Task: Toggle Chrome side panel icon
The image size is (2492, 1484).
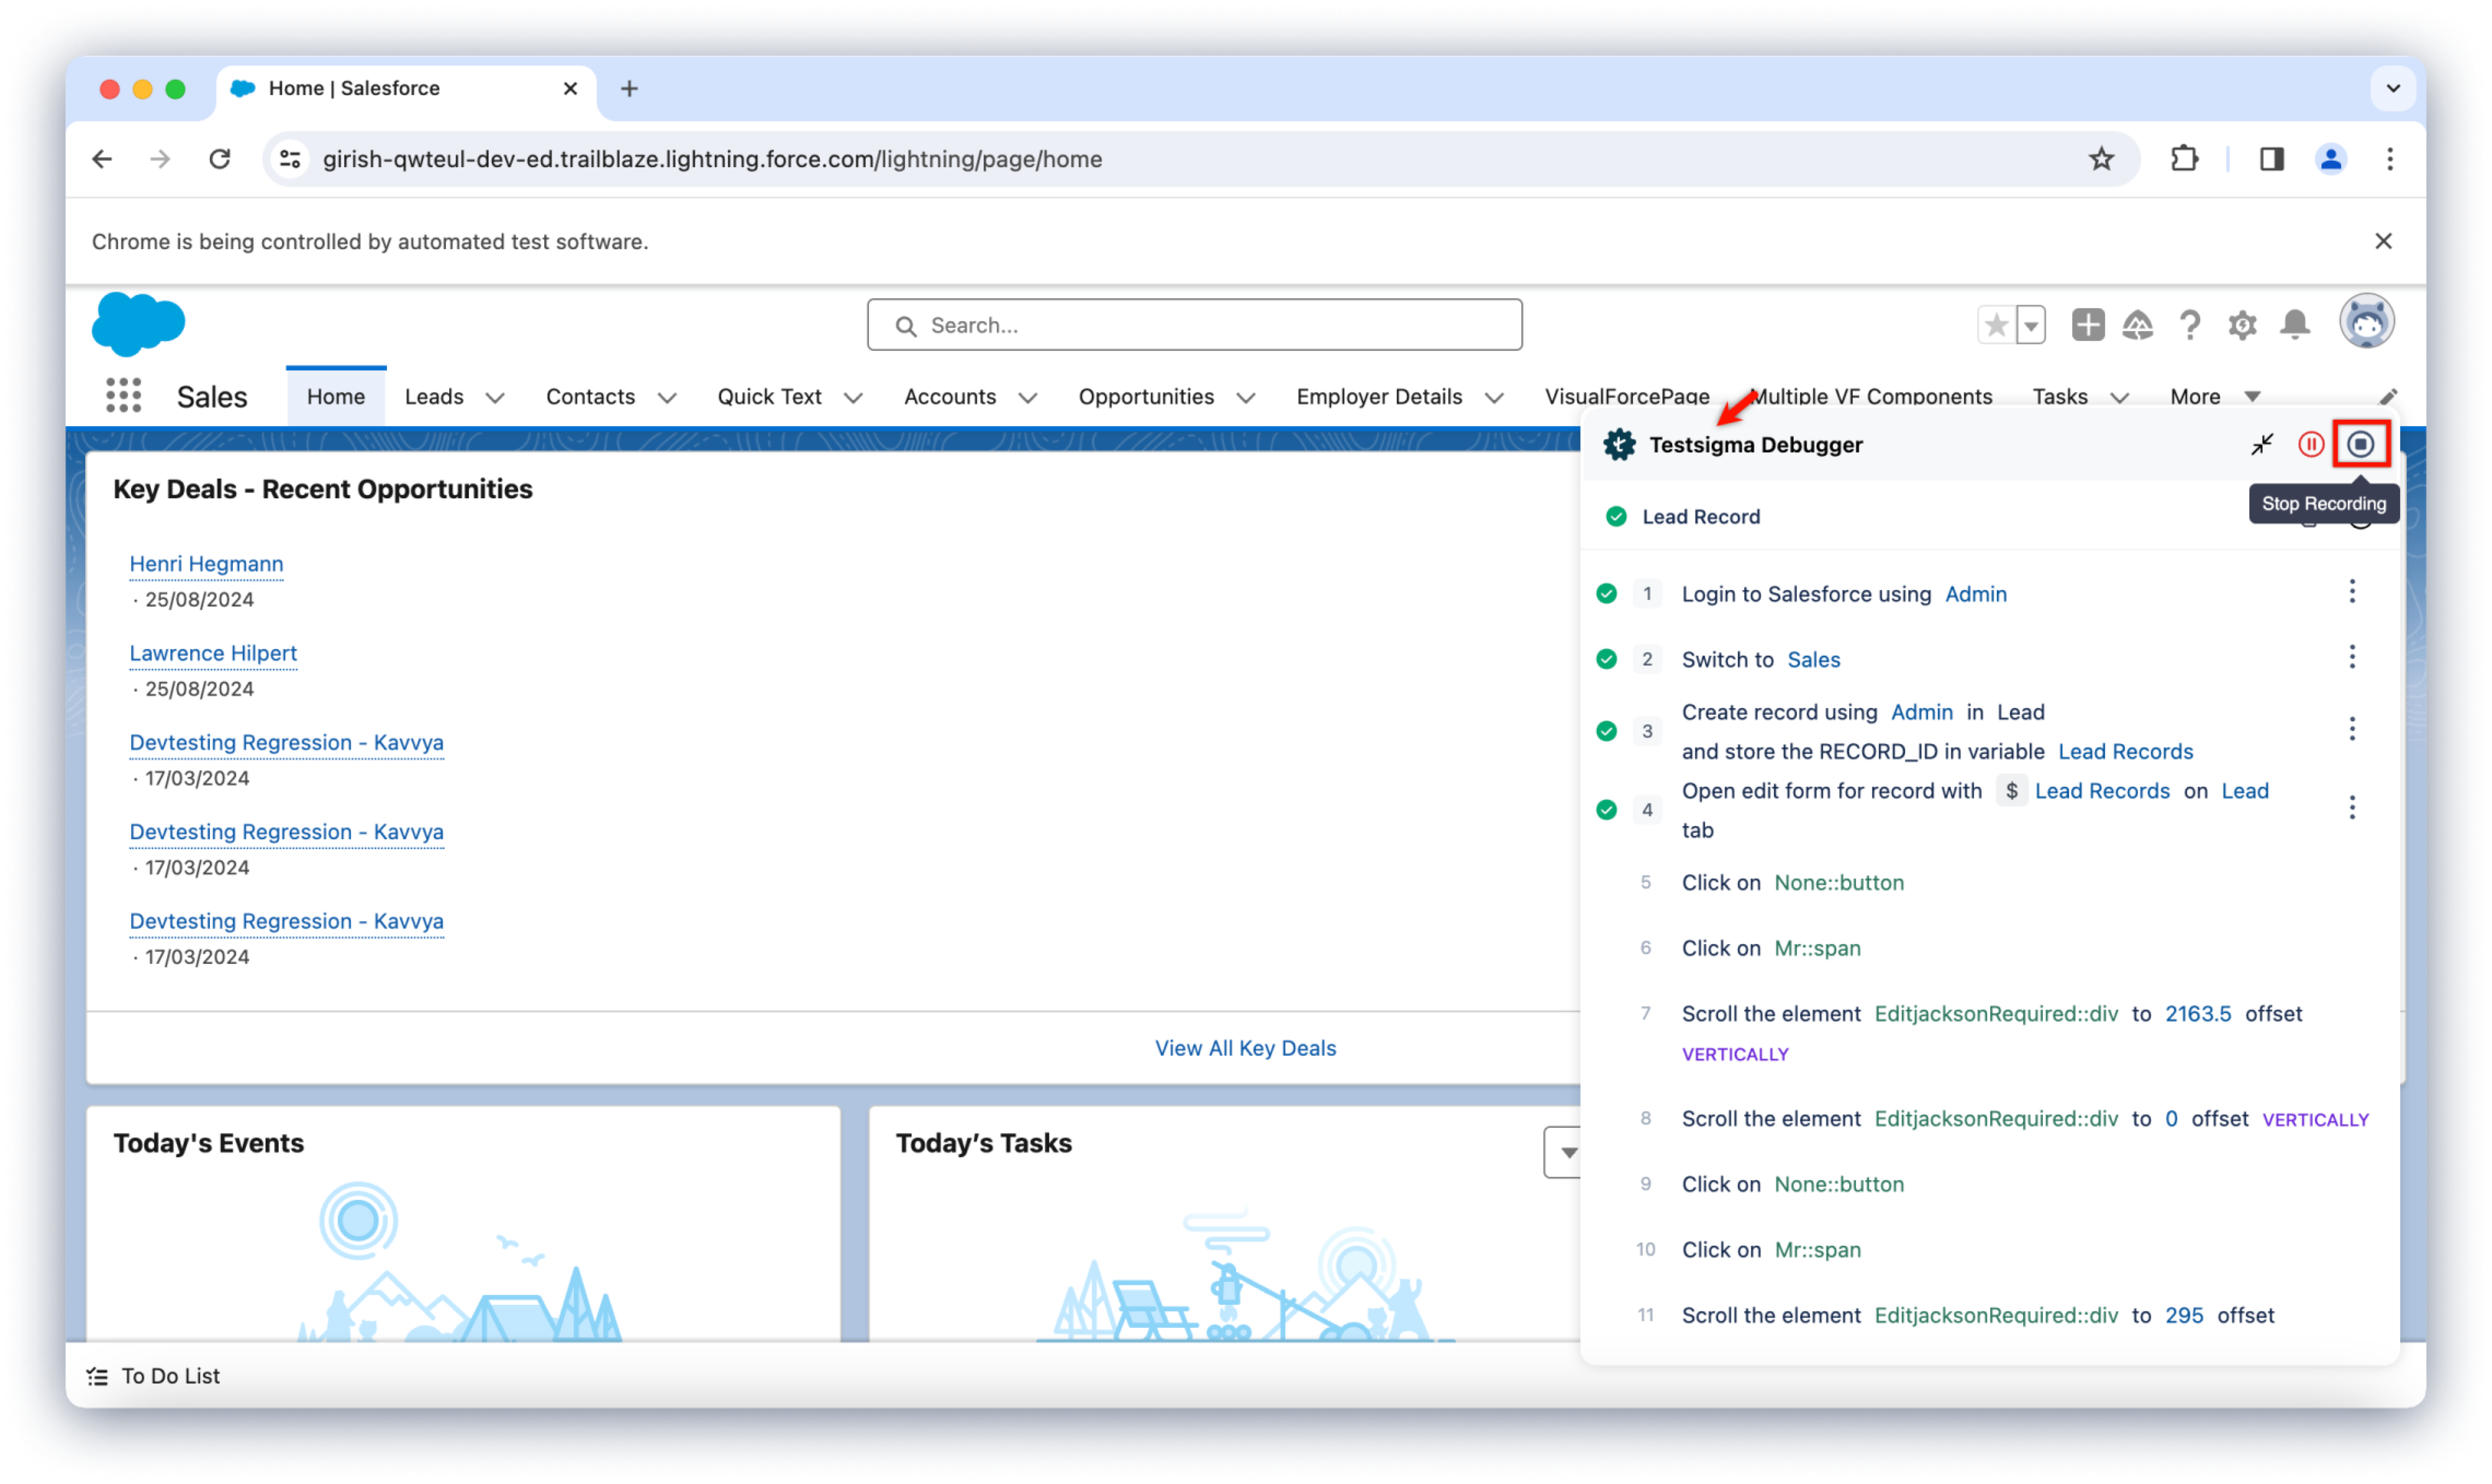Action: pos(2271,159)
